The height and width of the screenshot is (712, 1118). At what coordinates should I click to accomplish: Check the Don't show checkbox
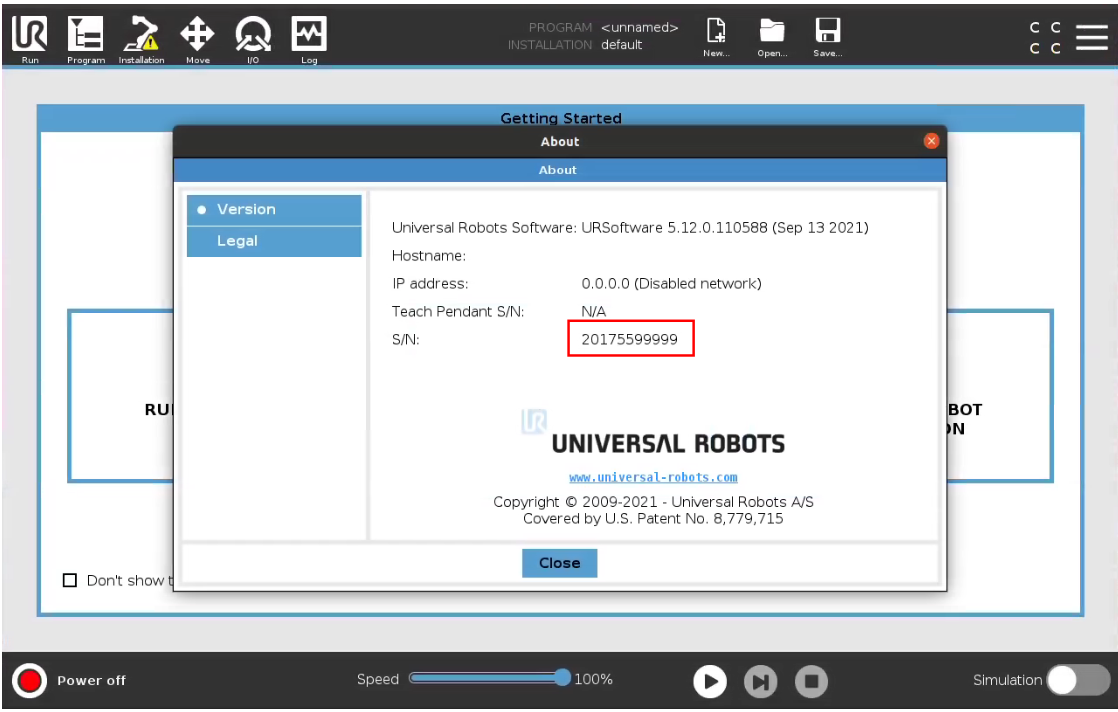click(x=70, y=580)
